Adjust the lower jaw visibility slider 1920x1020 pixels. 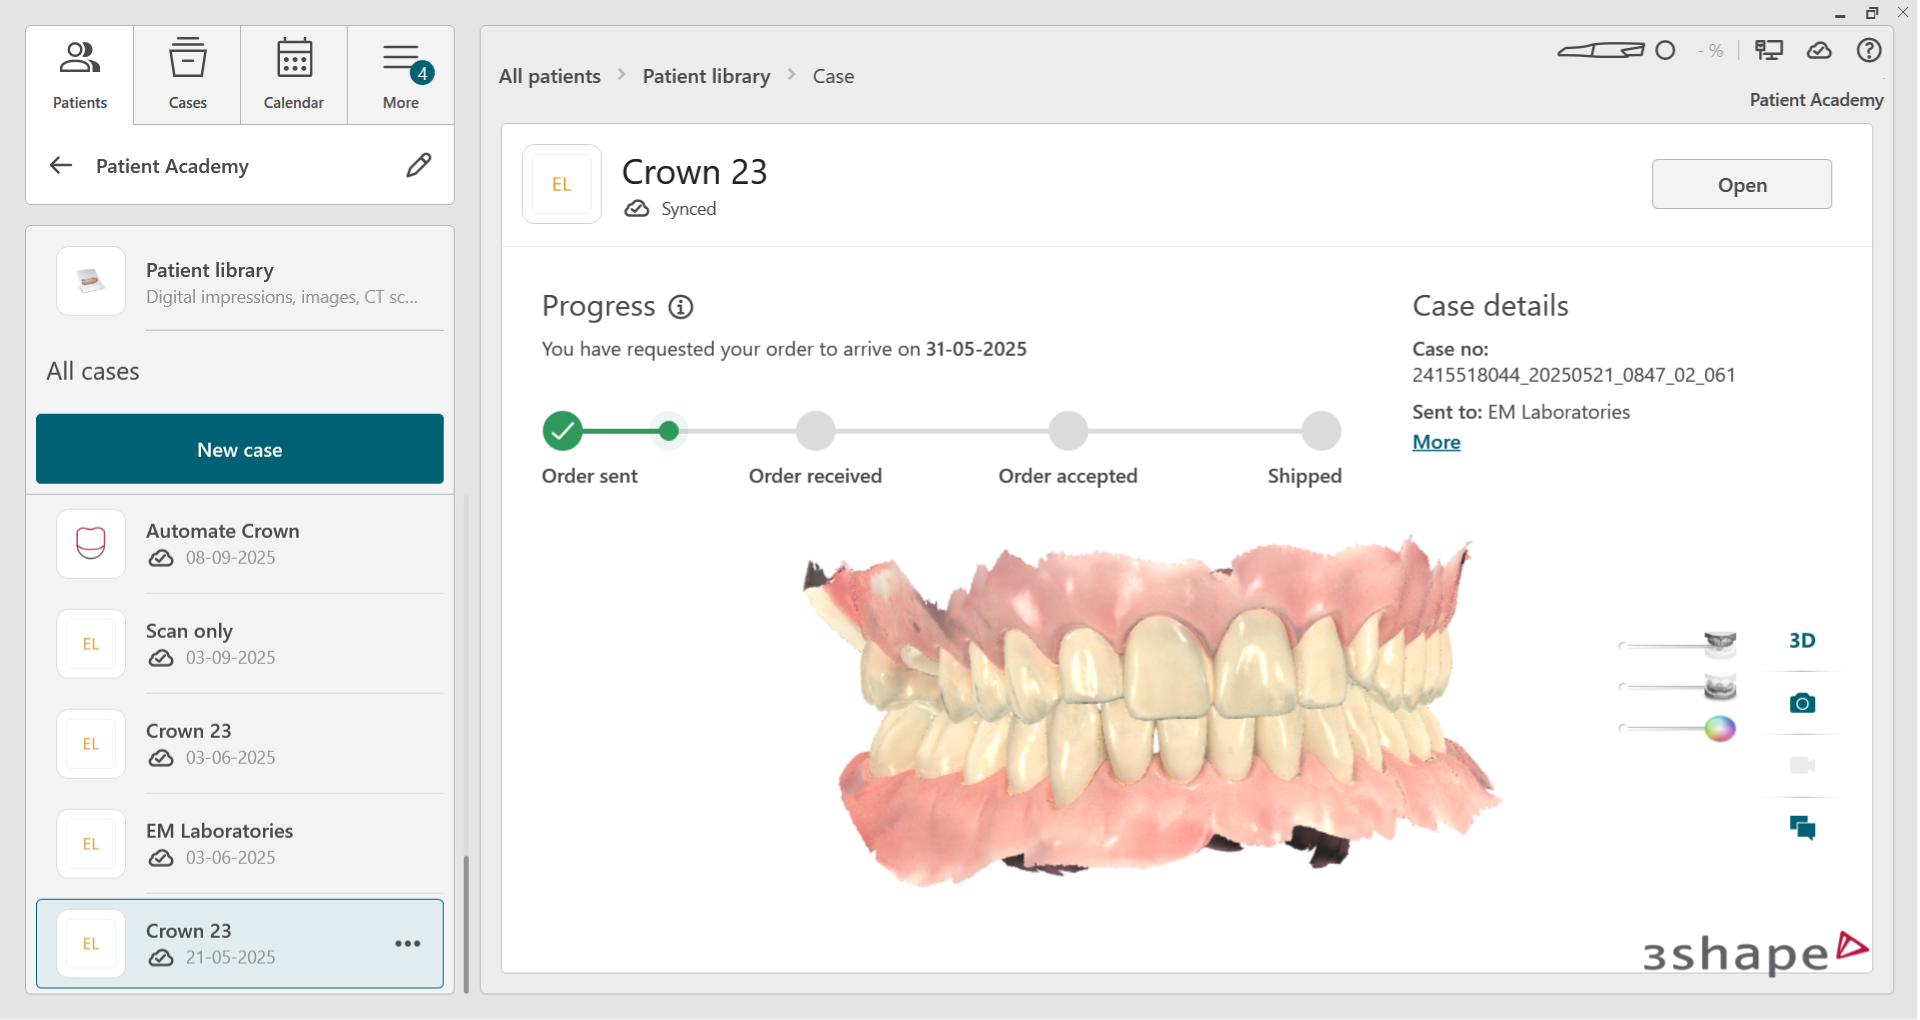click(x=1719, y=687)
